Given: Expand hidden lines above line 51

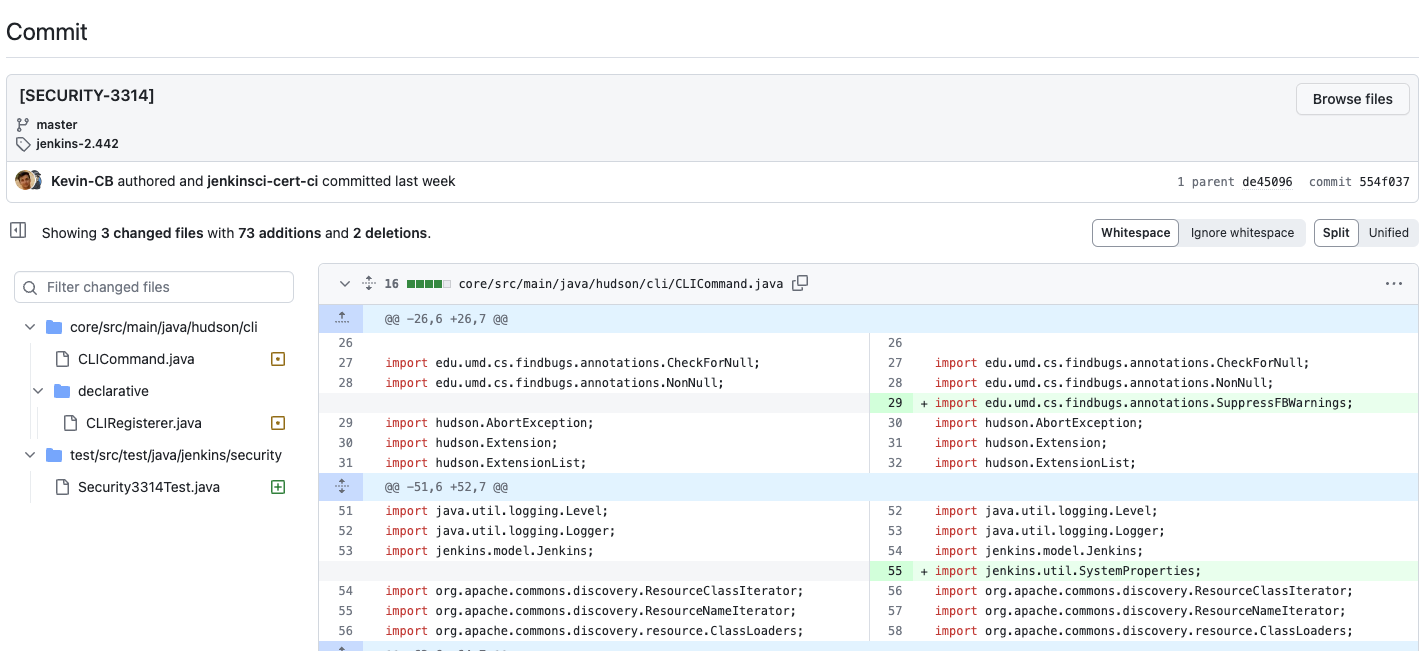Looking at the screenshot, I should point(342,487).
